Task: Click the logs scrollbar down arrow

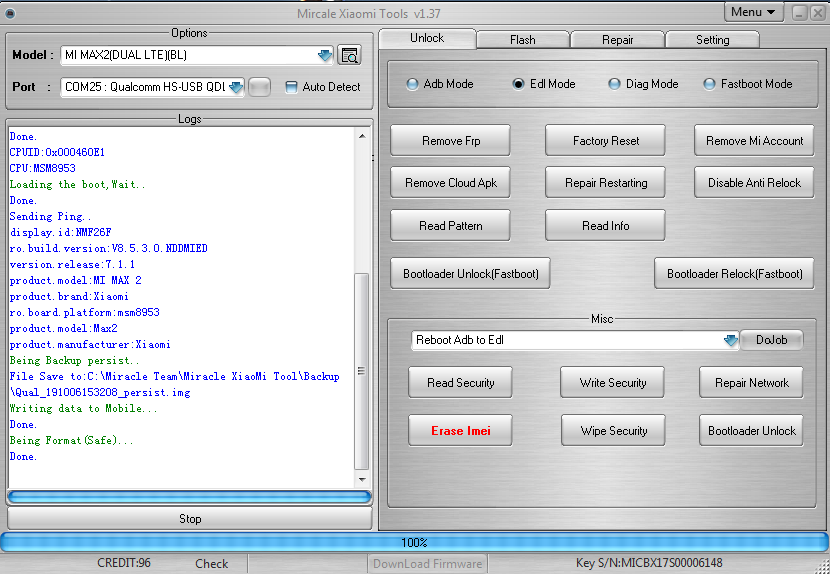Action: pos(362,480)
